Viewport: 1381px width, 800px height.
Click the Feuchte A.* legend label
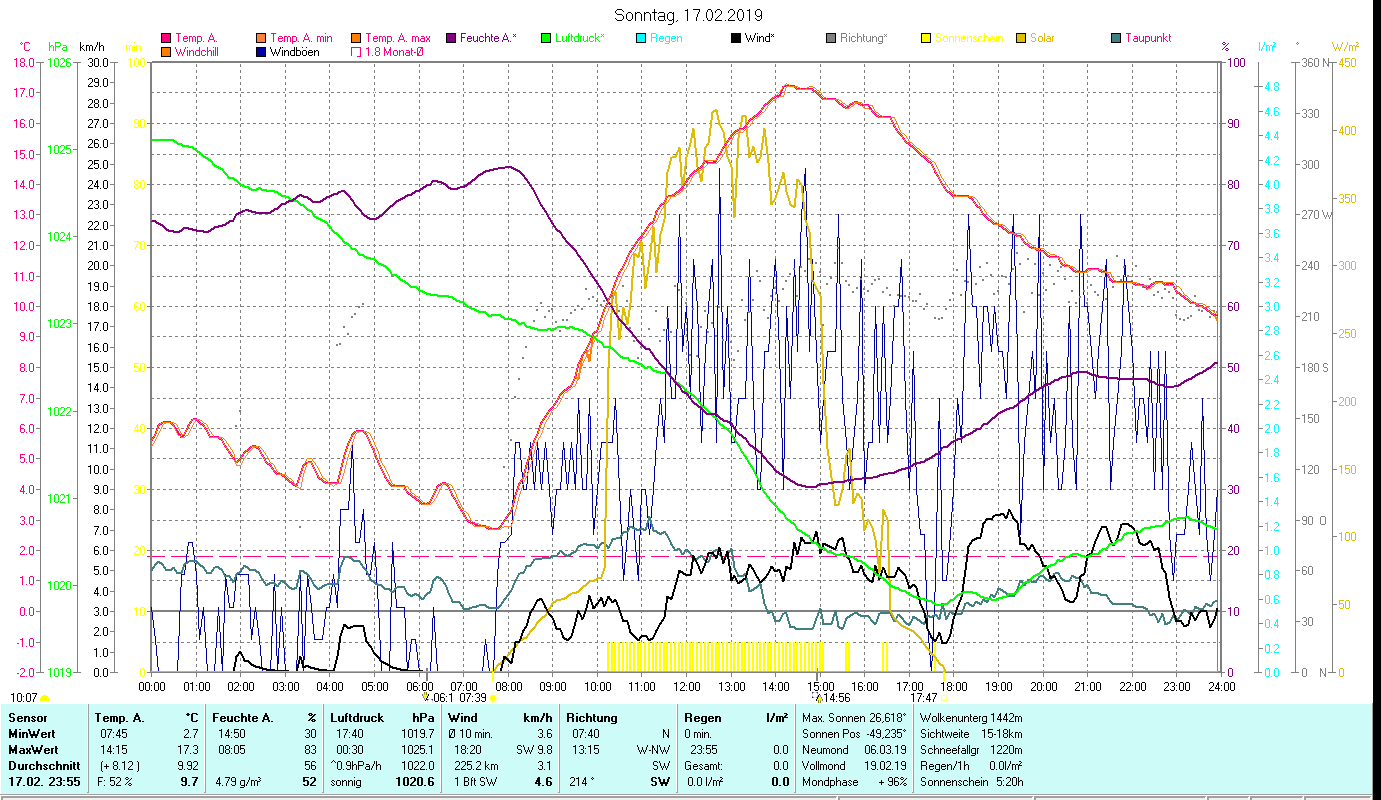click(x=488, y=38)
